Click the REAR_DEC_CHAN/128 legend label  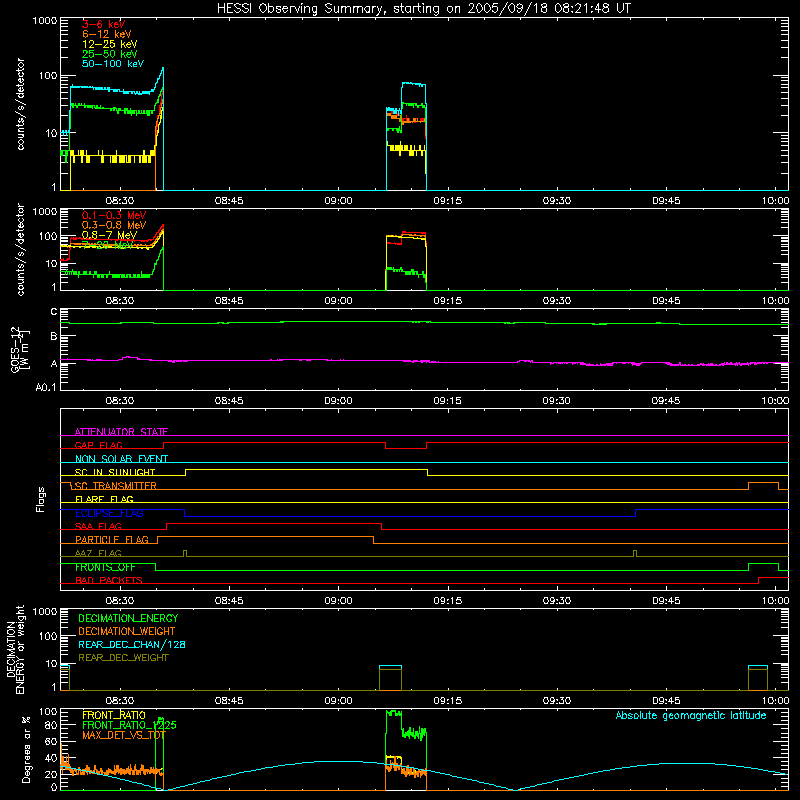coord(132,644)
